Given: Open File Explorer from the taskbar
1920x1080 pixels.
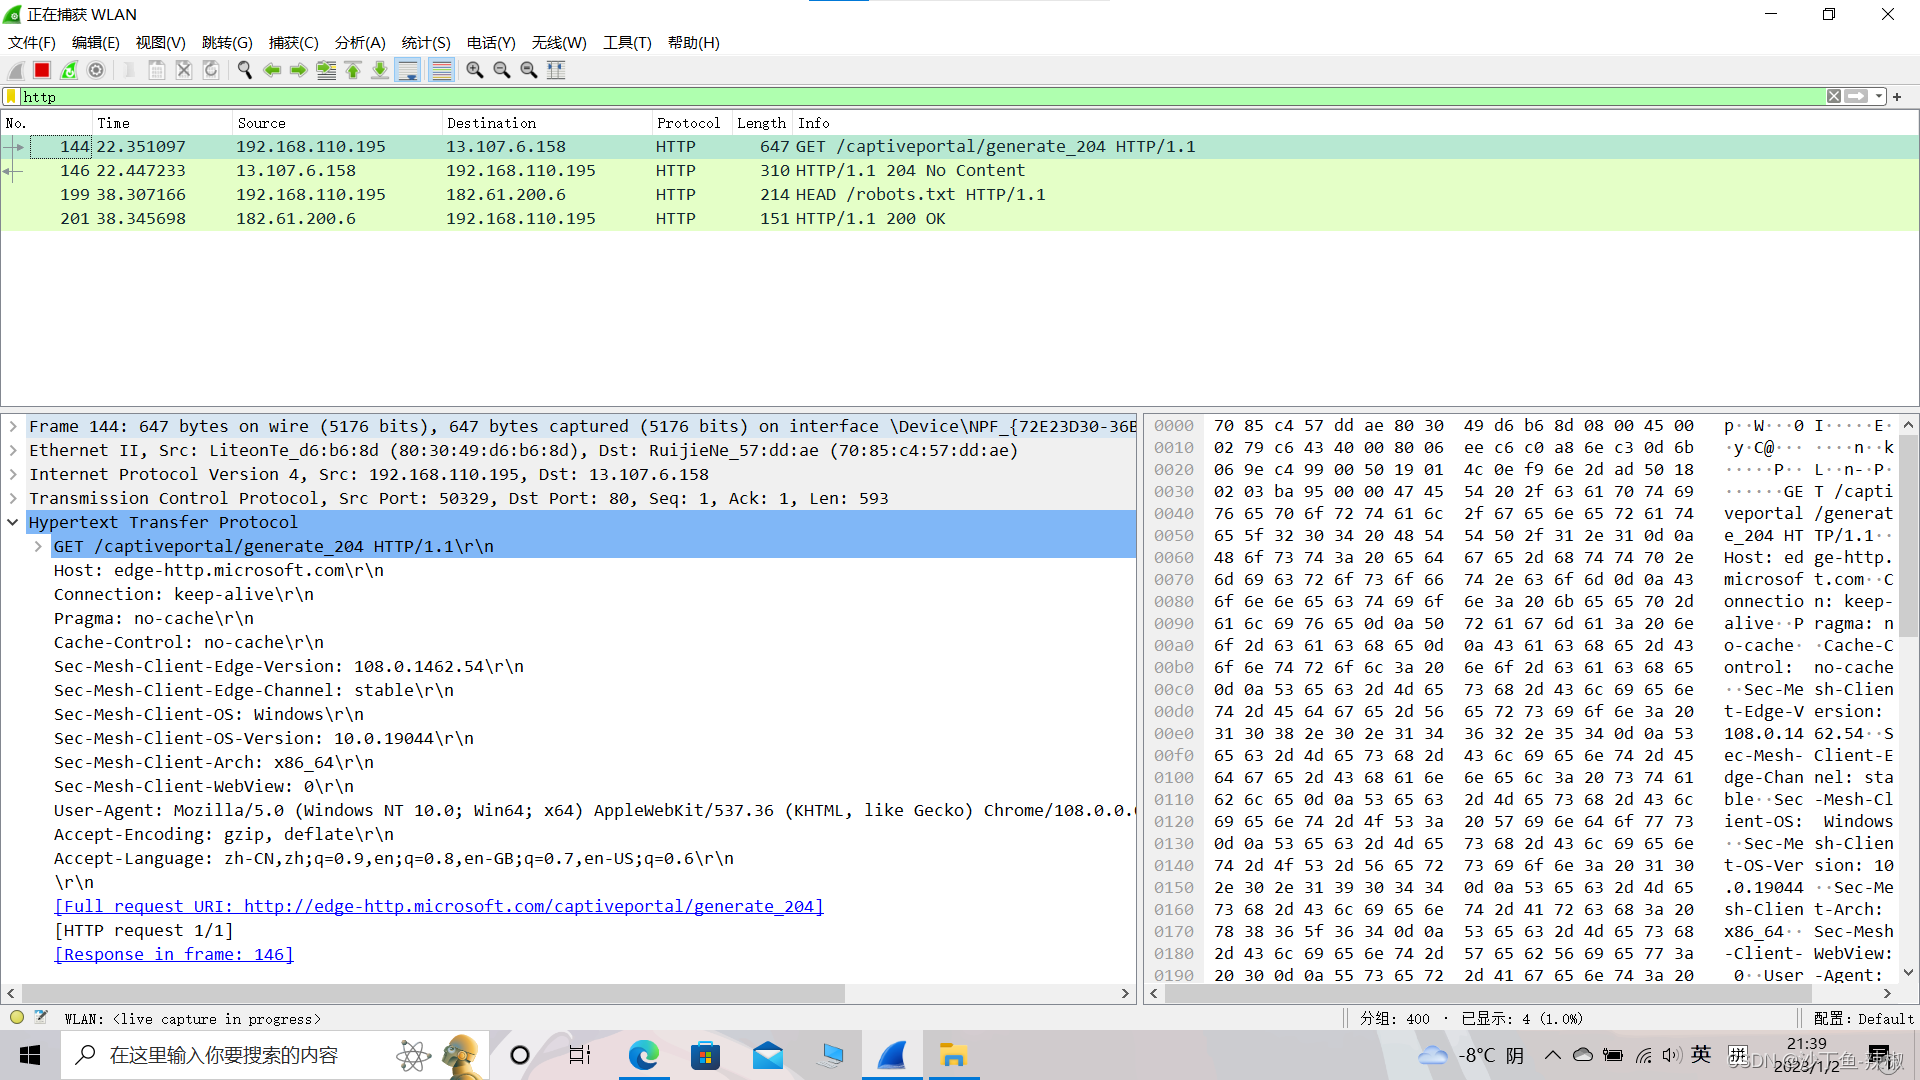Looking at the screenshot, I should point(953,1056).
